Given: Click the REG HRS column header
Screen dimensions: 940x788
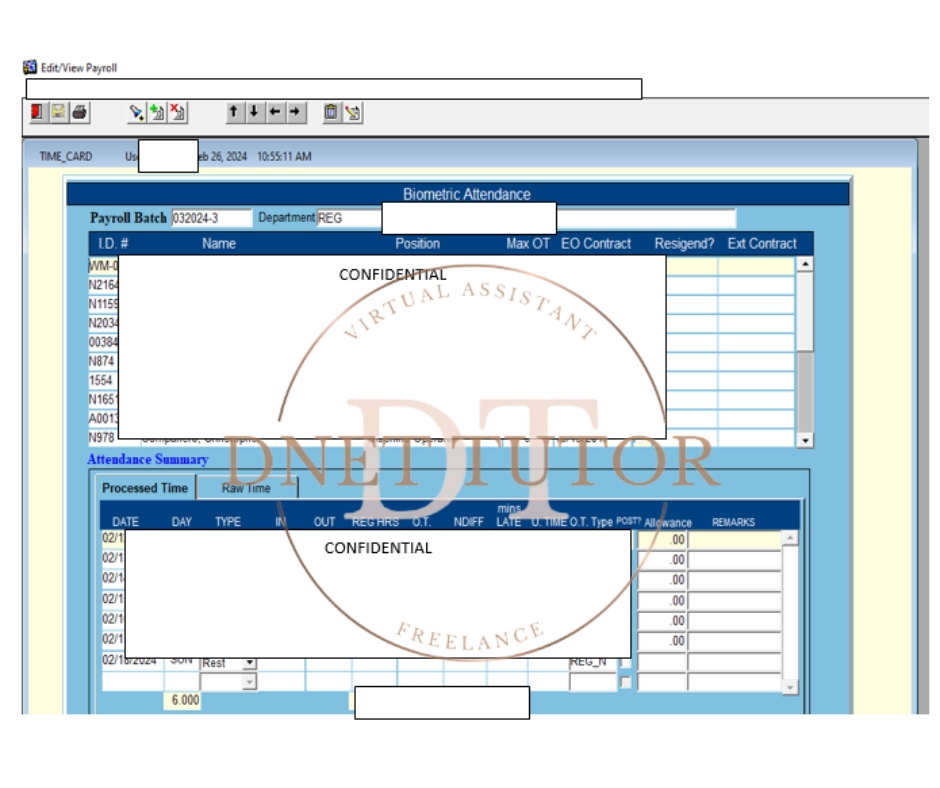Looking at the screenshot, I should pyautogui.click(x=375, y=522).
